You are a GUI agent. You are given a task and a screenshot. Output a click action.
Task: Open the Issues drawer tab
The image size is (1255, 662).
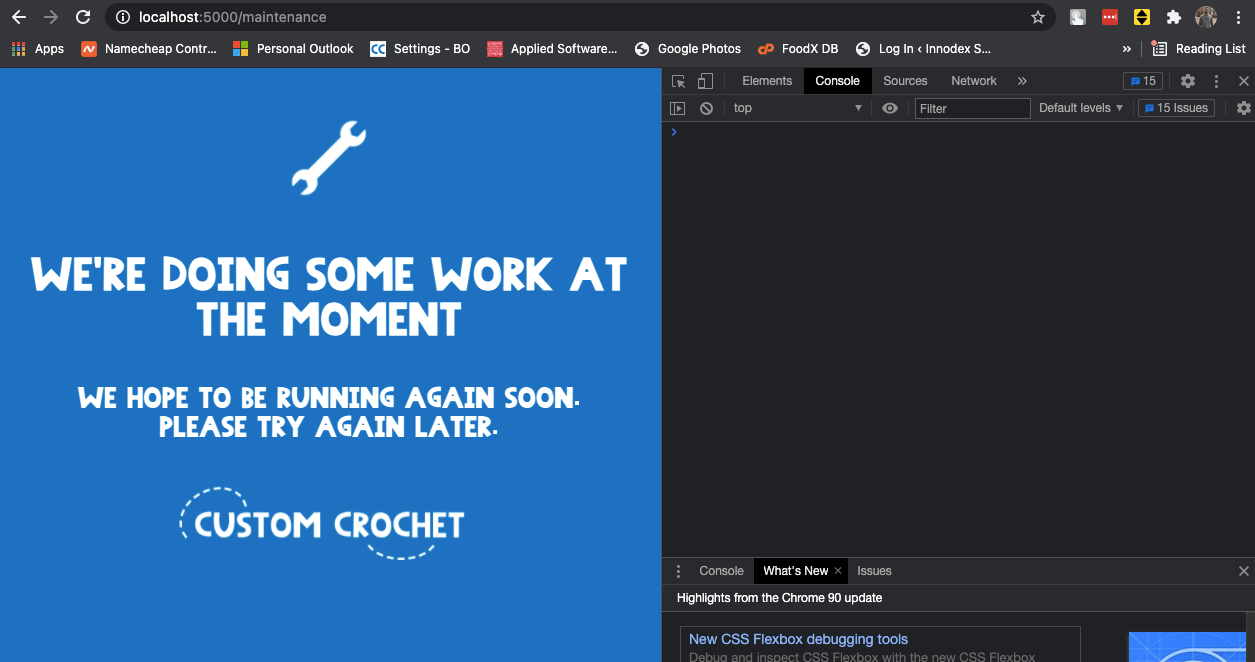874,571
